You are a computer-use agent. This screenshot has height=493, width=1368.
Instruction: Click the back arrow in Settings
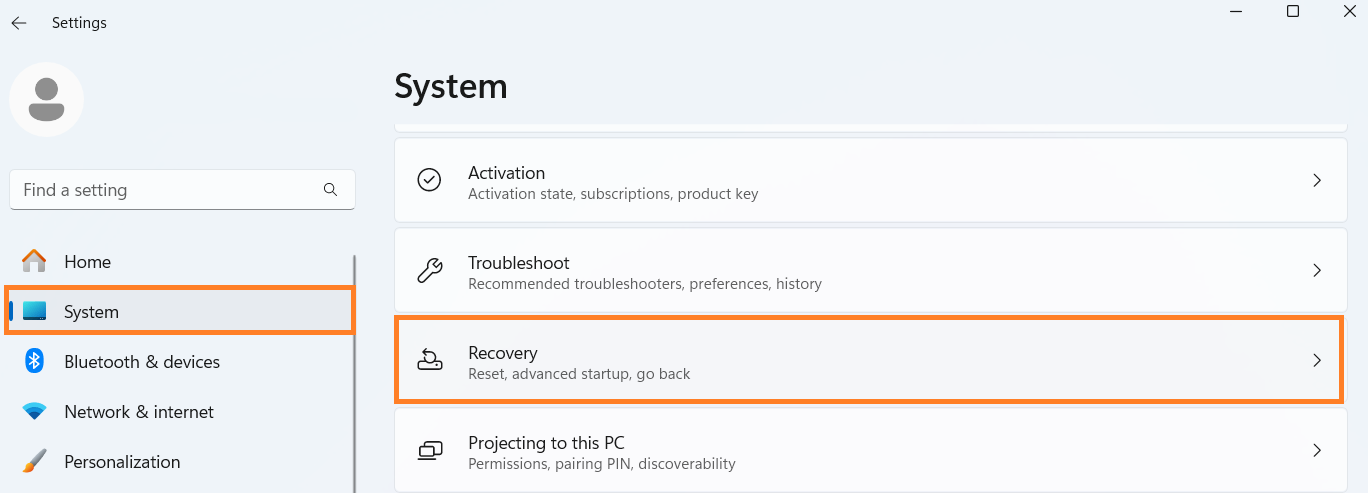pos(19,23)
